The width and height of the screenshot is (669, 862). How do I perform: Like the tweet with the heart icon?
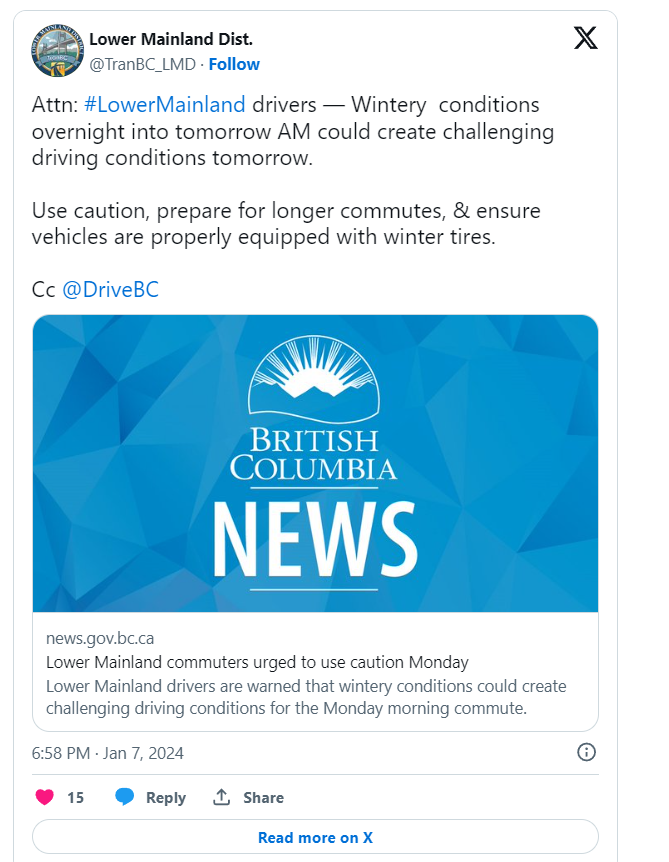click(45, 797)
